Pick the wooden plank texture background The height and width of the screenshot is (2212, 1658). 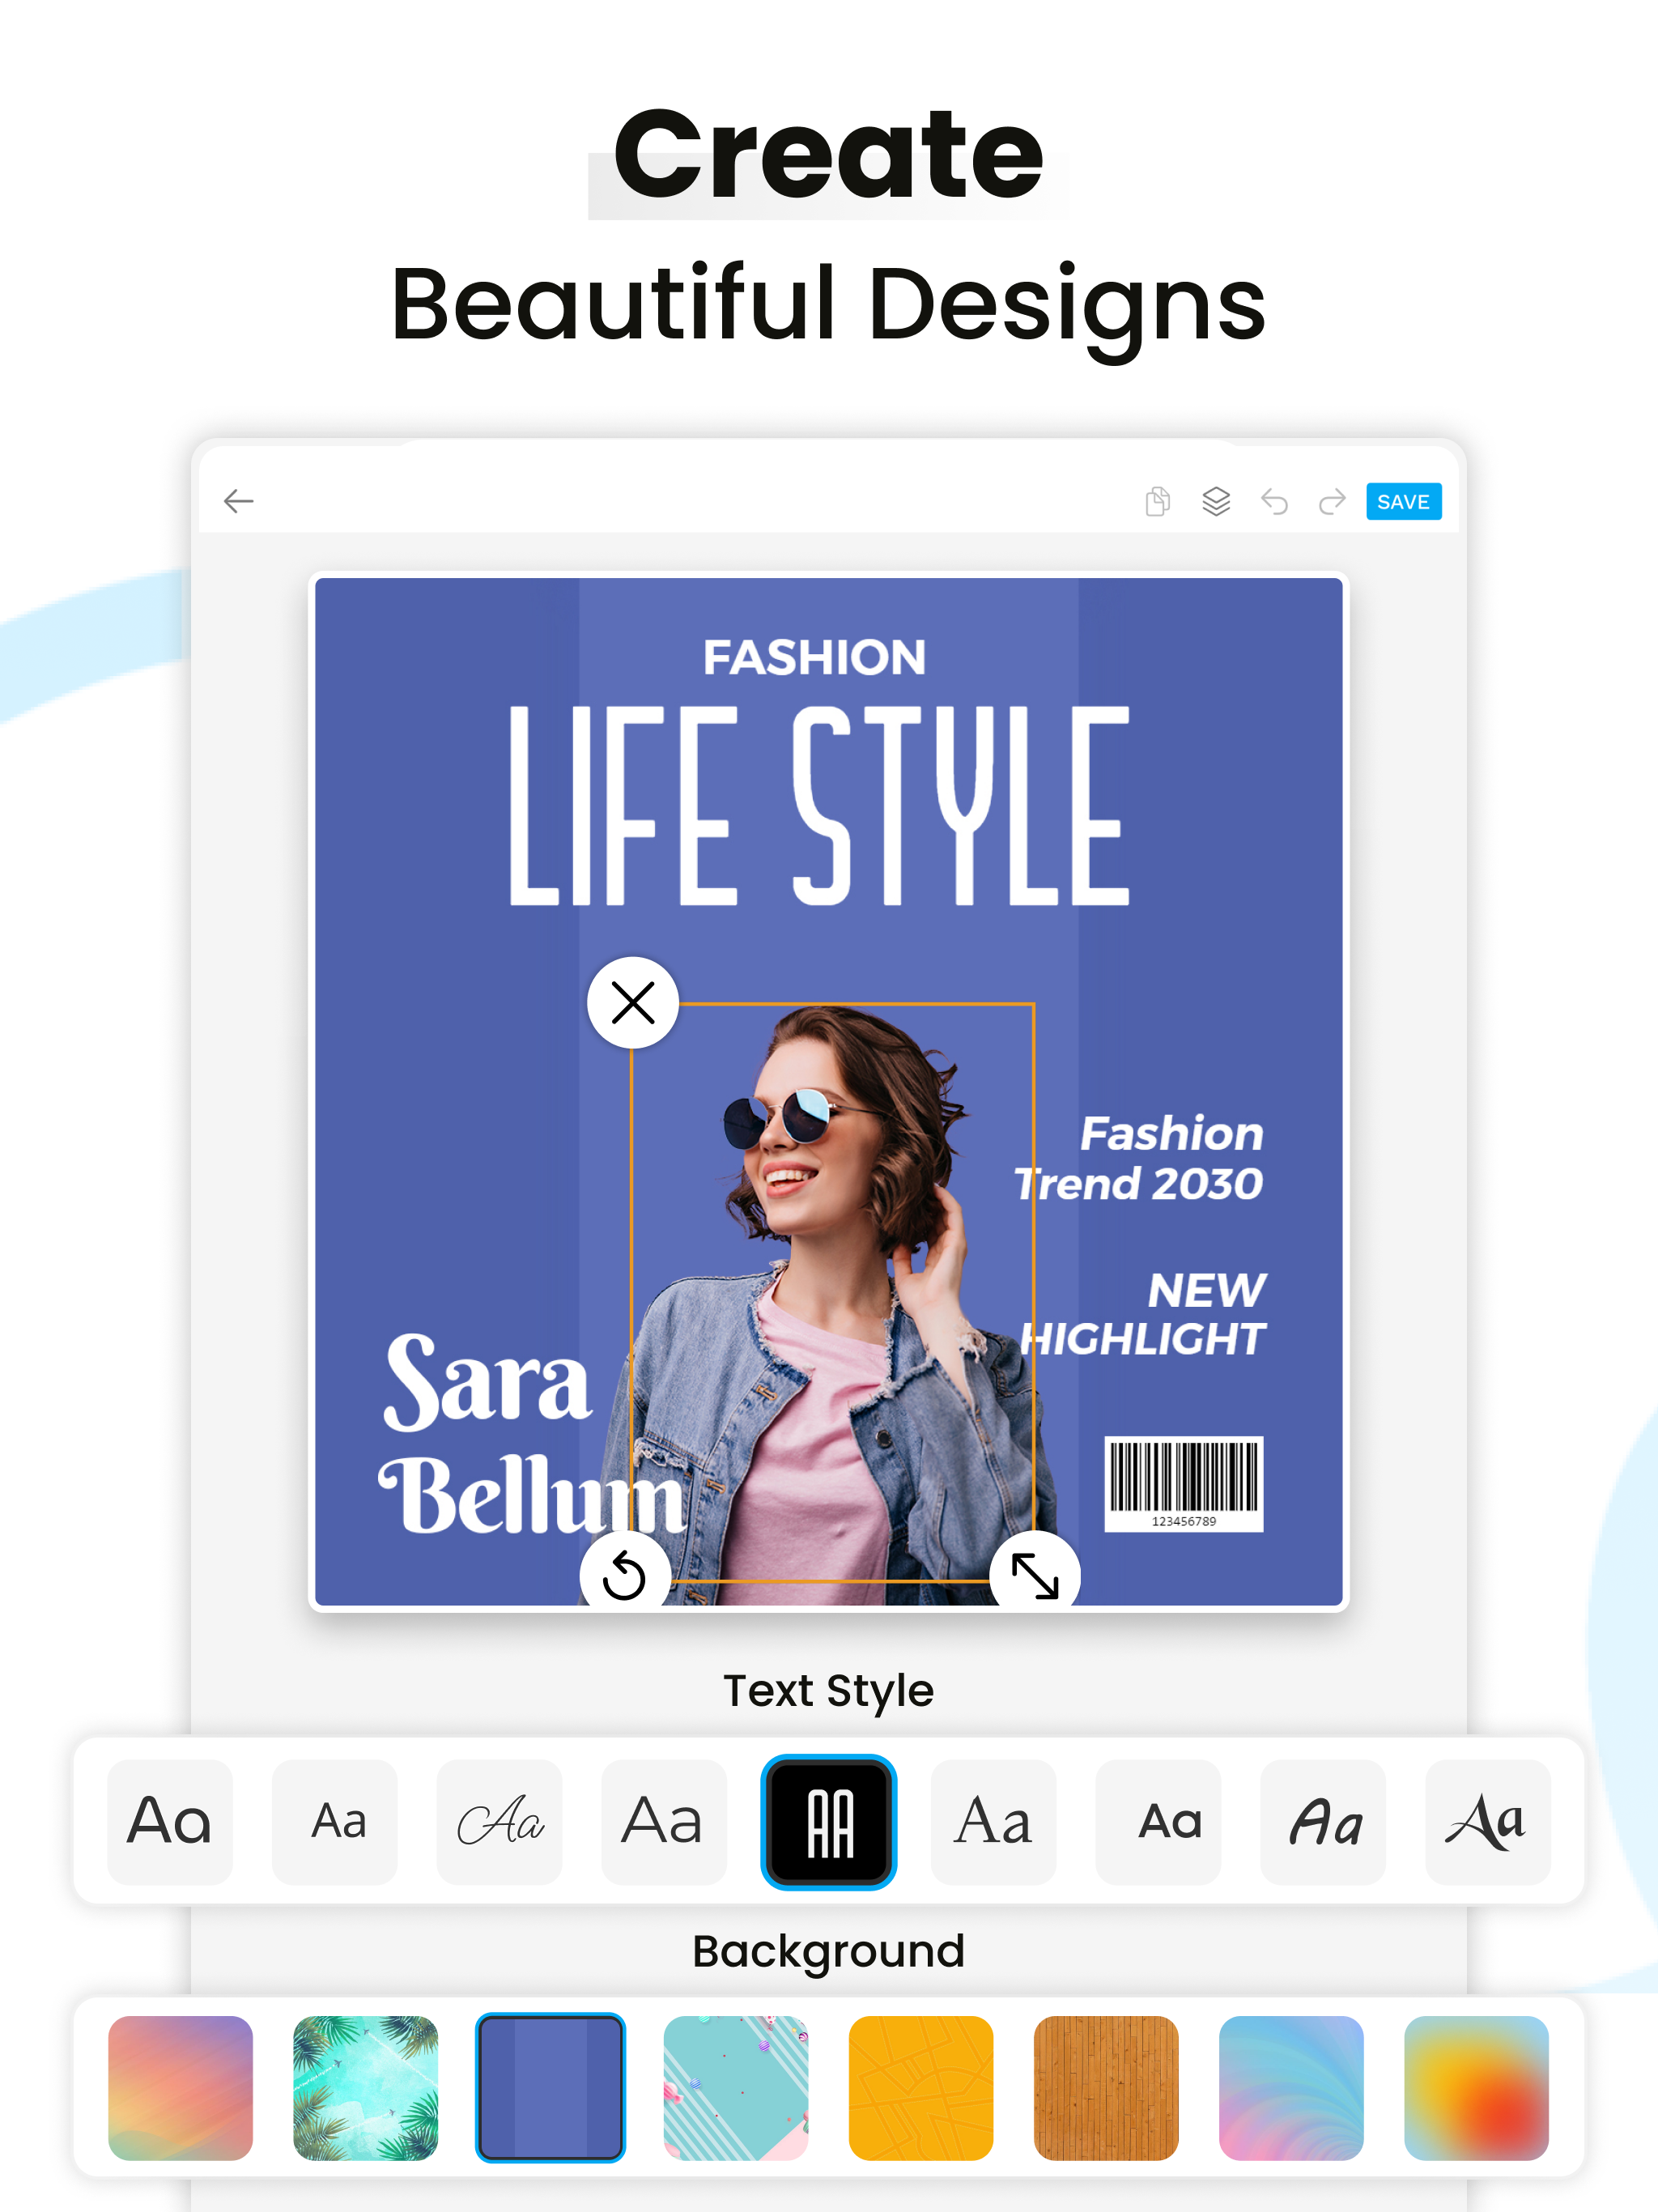pos(1105,2087)
